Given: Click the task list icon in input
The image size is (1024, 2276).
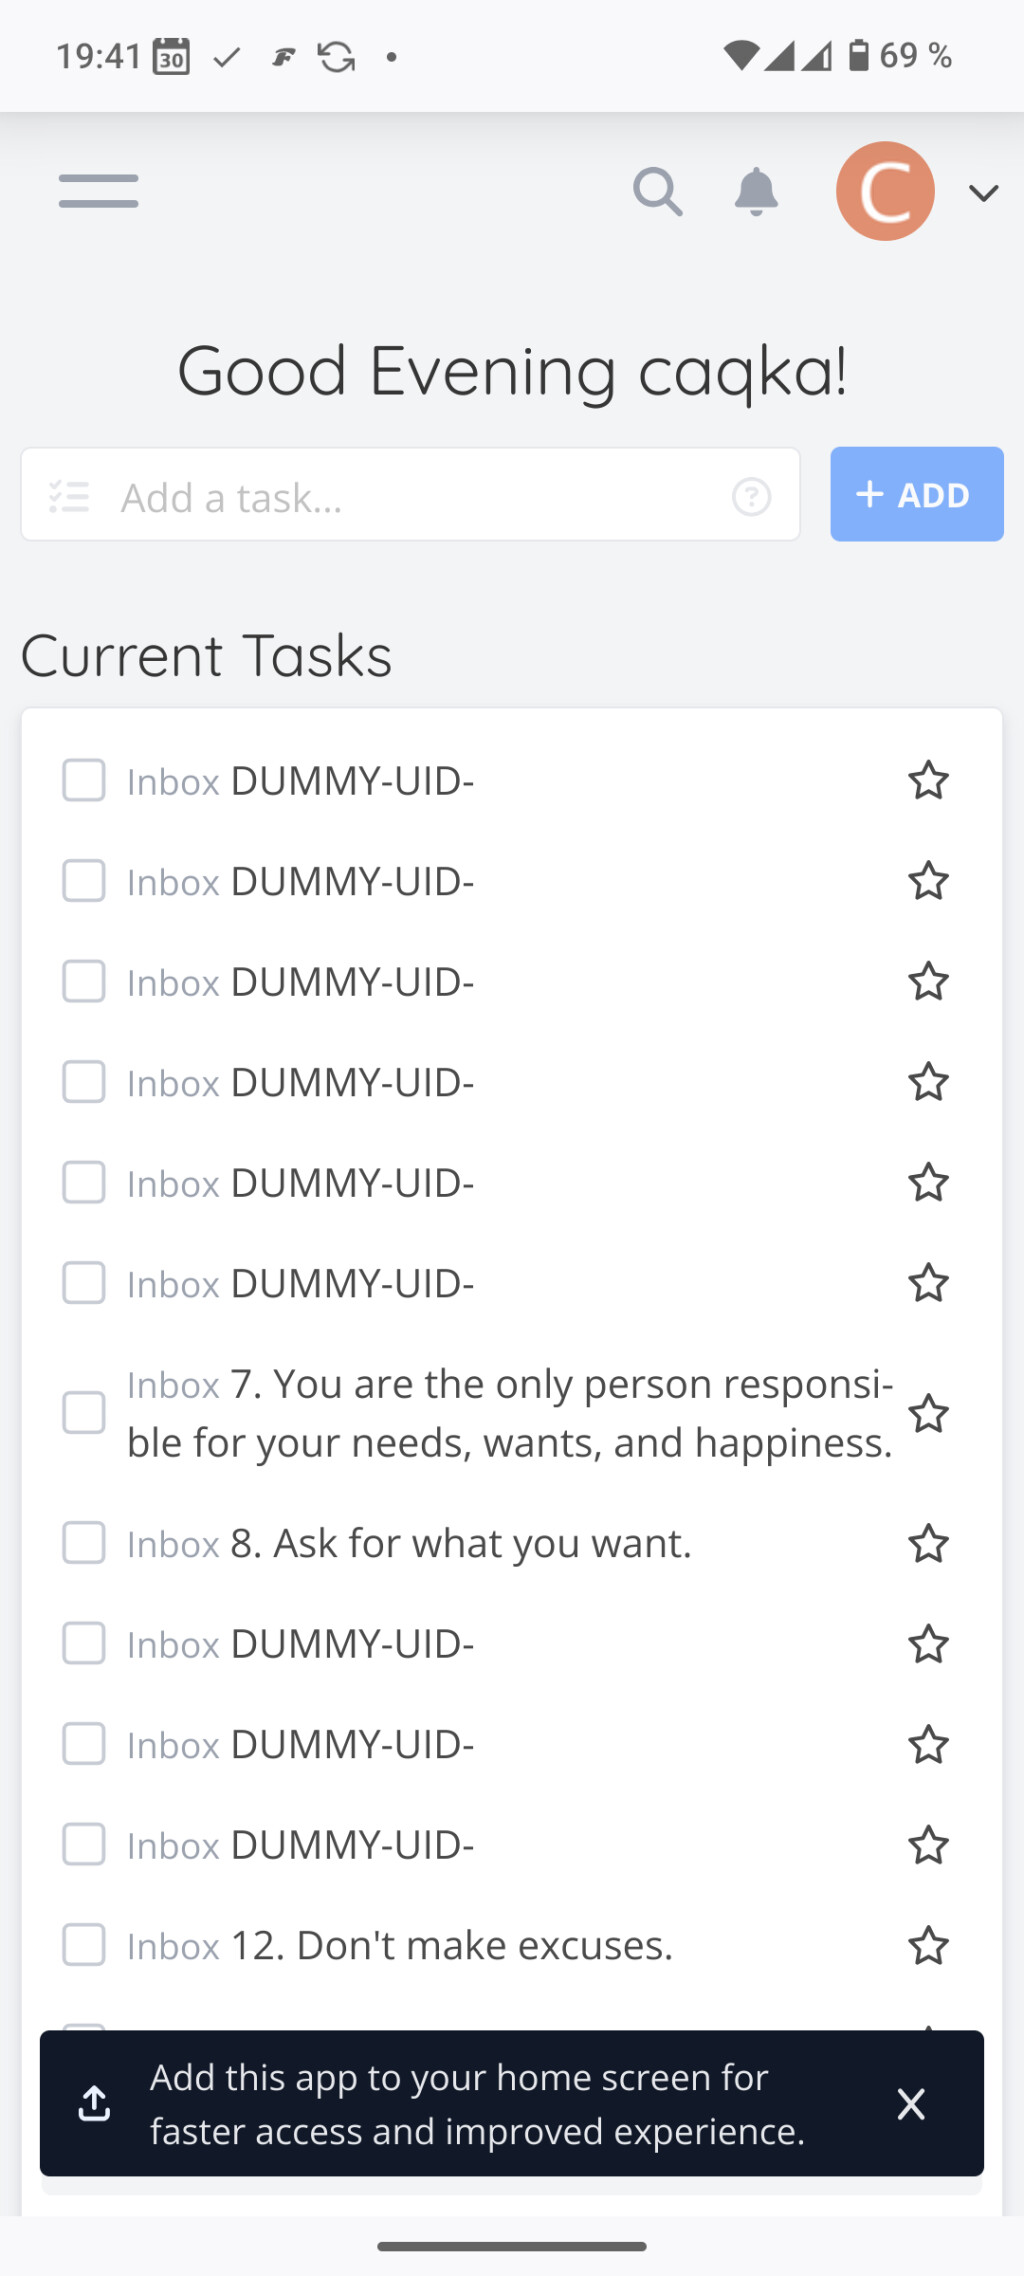Looking at the screenshot, I should point(69,496).
